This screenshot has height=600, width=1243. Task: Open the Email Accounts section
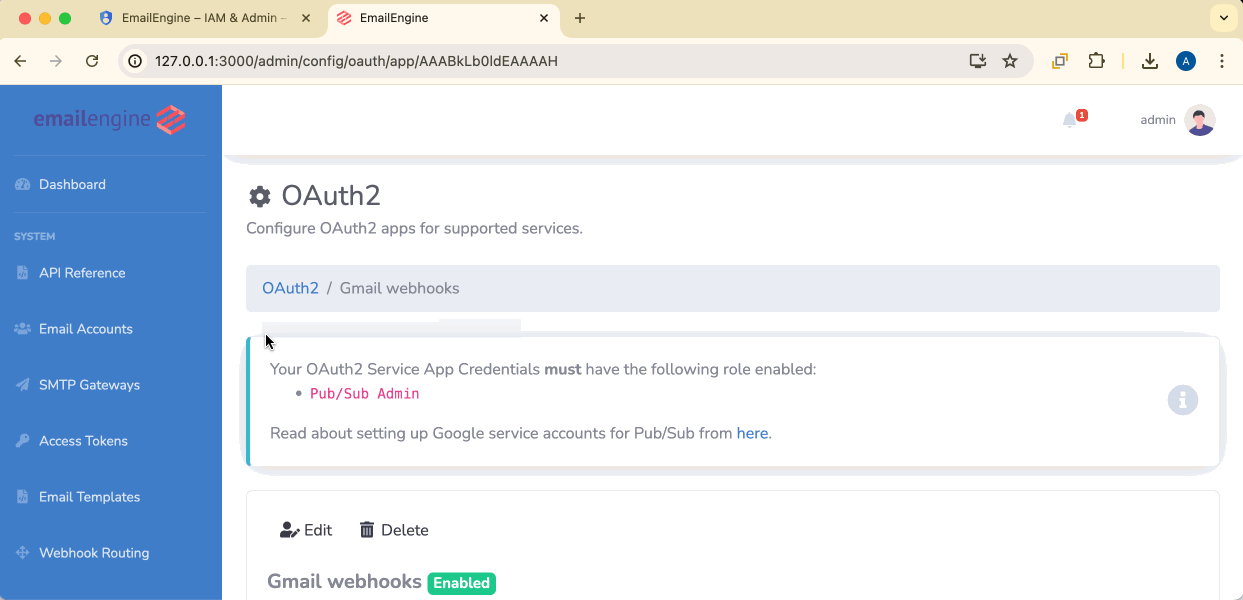87,328
